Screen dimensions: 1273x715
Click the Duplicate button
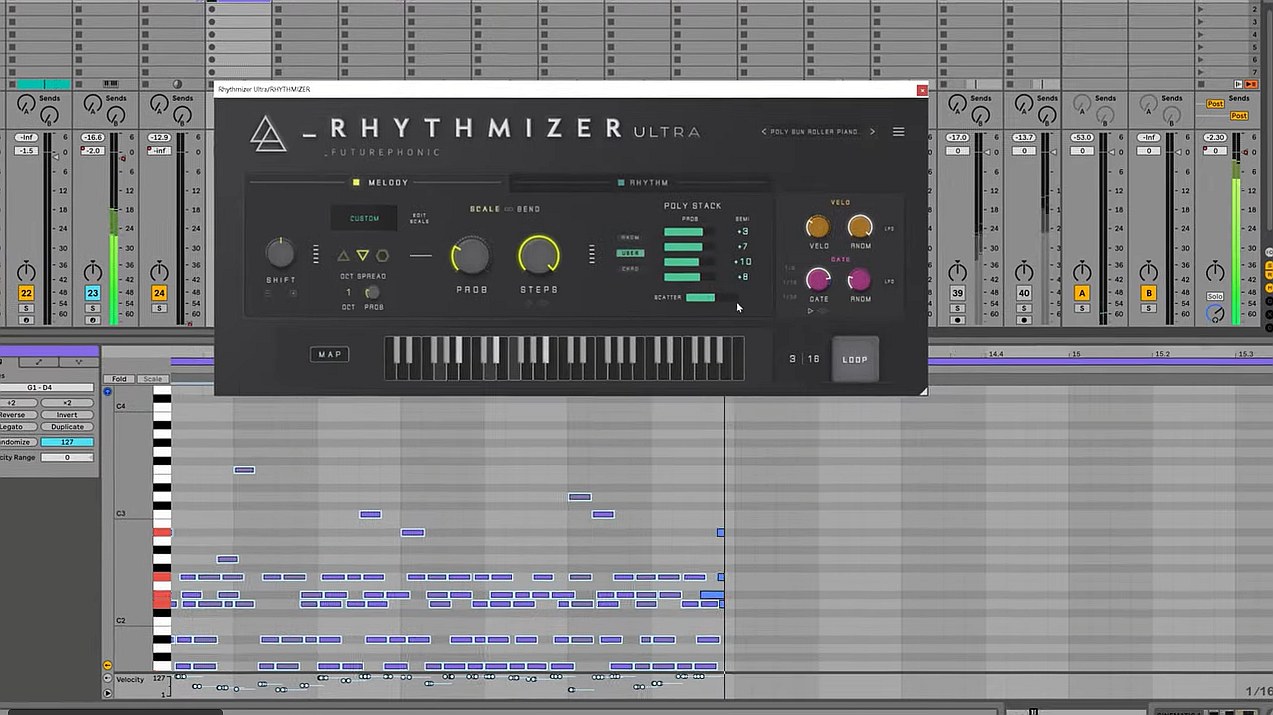pyautogui.click(x=67, y=427)
